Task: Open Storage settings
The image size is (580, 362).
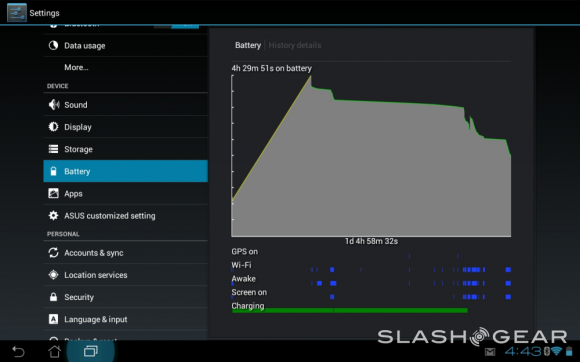Action: click(125, 149)
